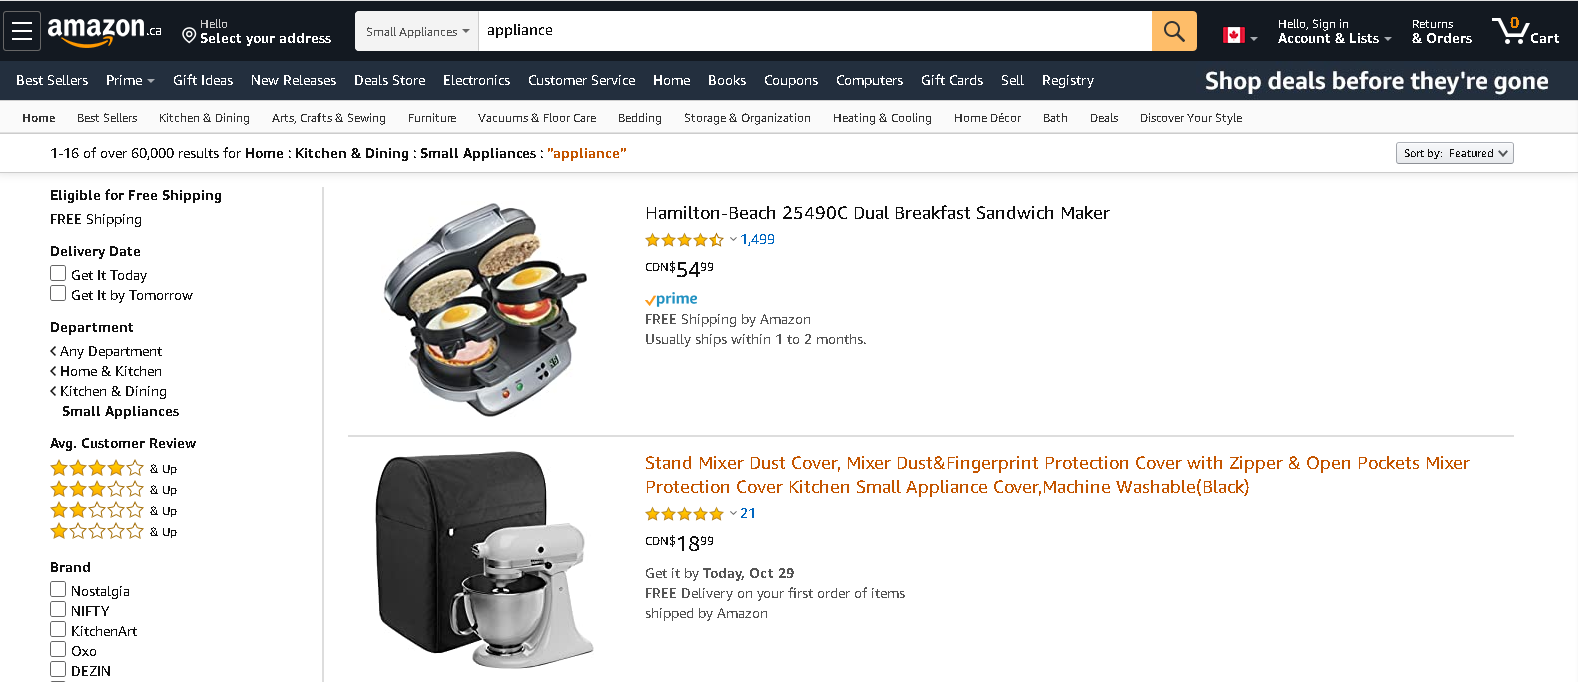Viewport: 1578px width, 682px height.
Task: Click the location pin address icon
Action: pyautogui.click(x=189, y=36)
